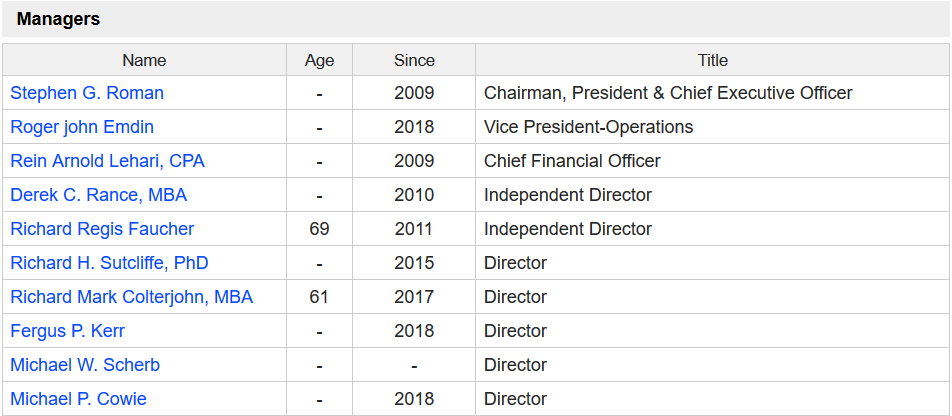
Task: Click the Roger john Emdin link
Action: click(x=82, y=127)
